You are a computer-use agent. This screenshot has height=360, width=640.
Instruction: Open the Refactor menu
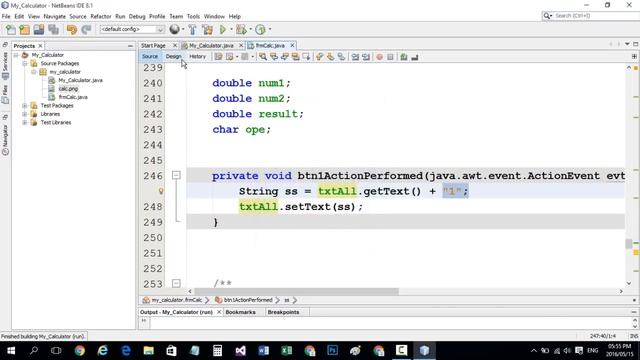(x=101, y=16)
